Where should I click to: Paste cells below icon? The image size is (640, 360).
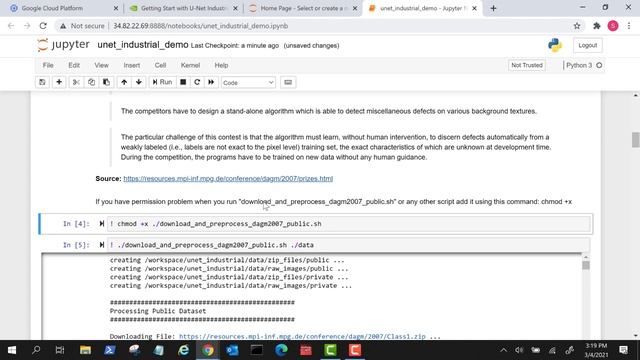tap(106, 82)
